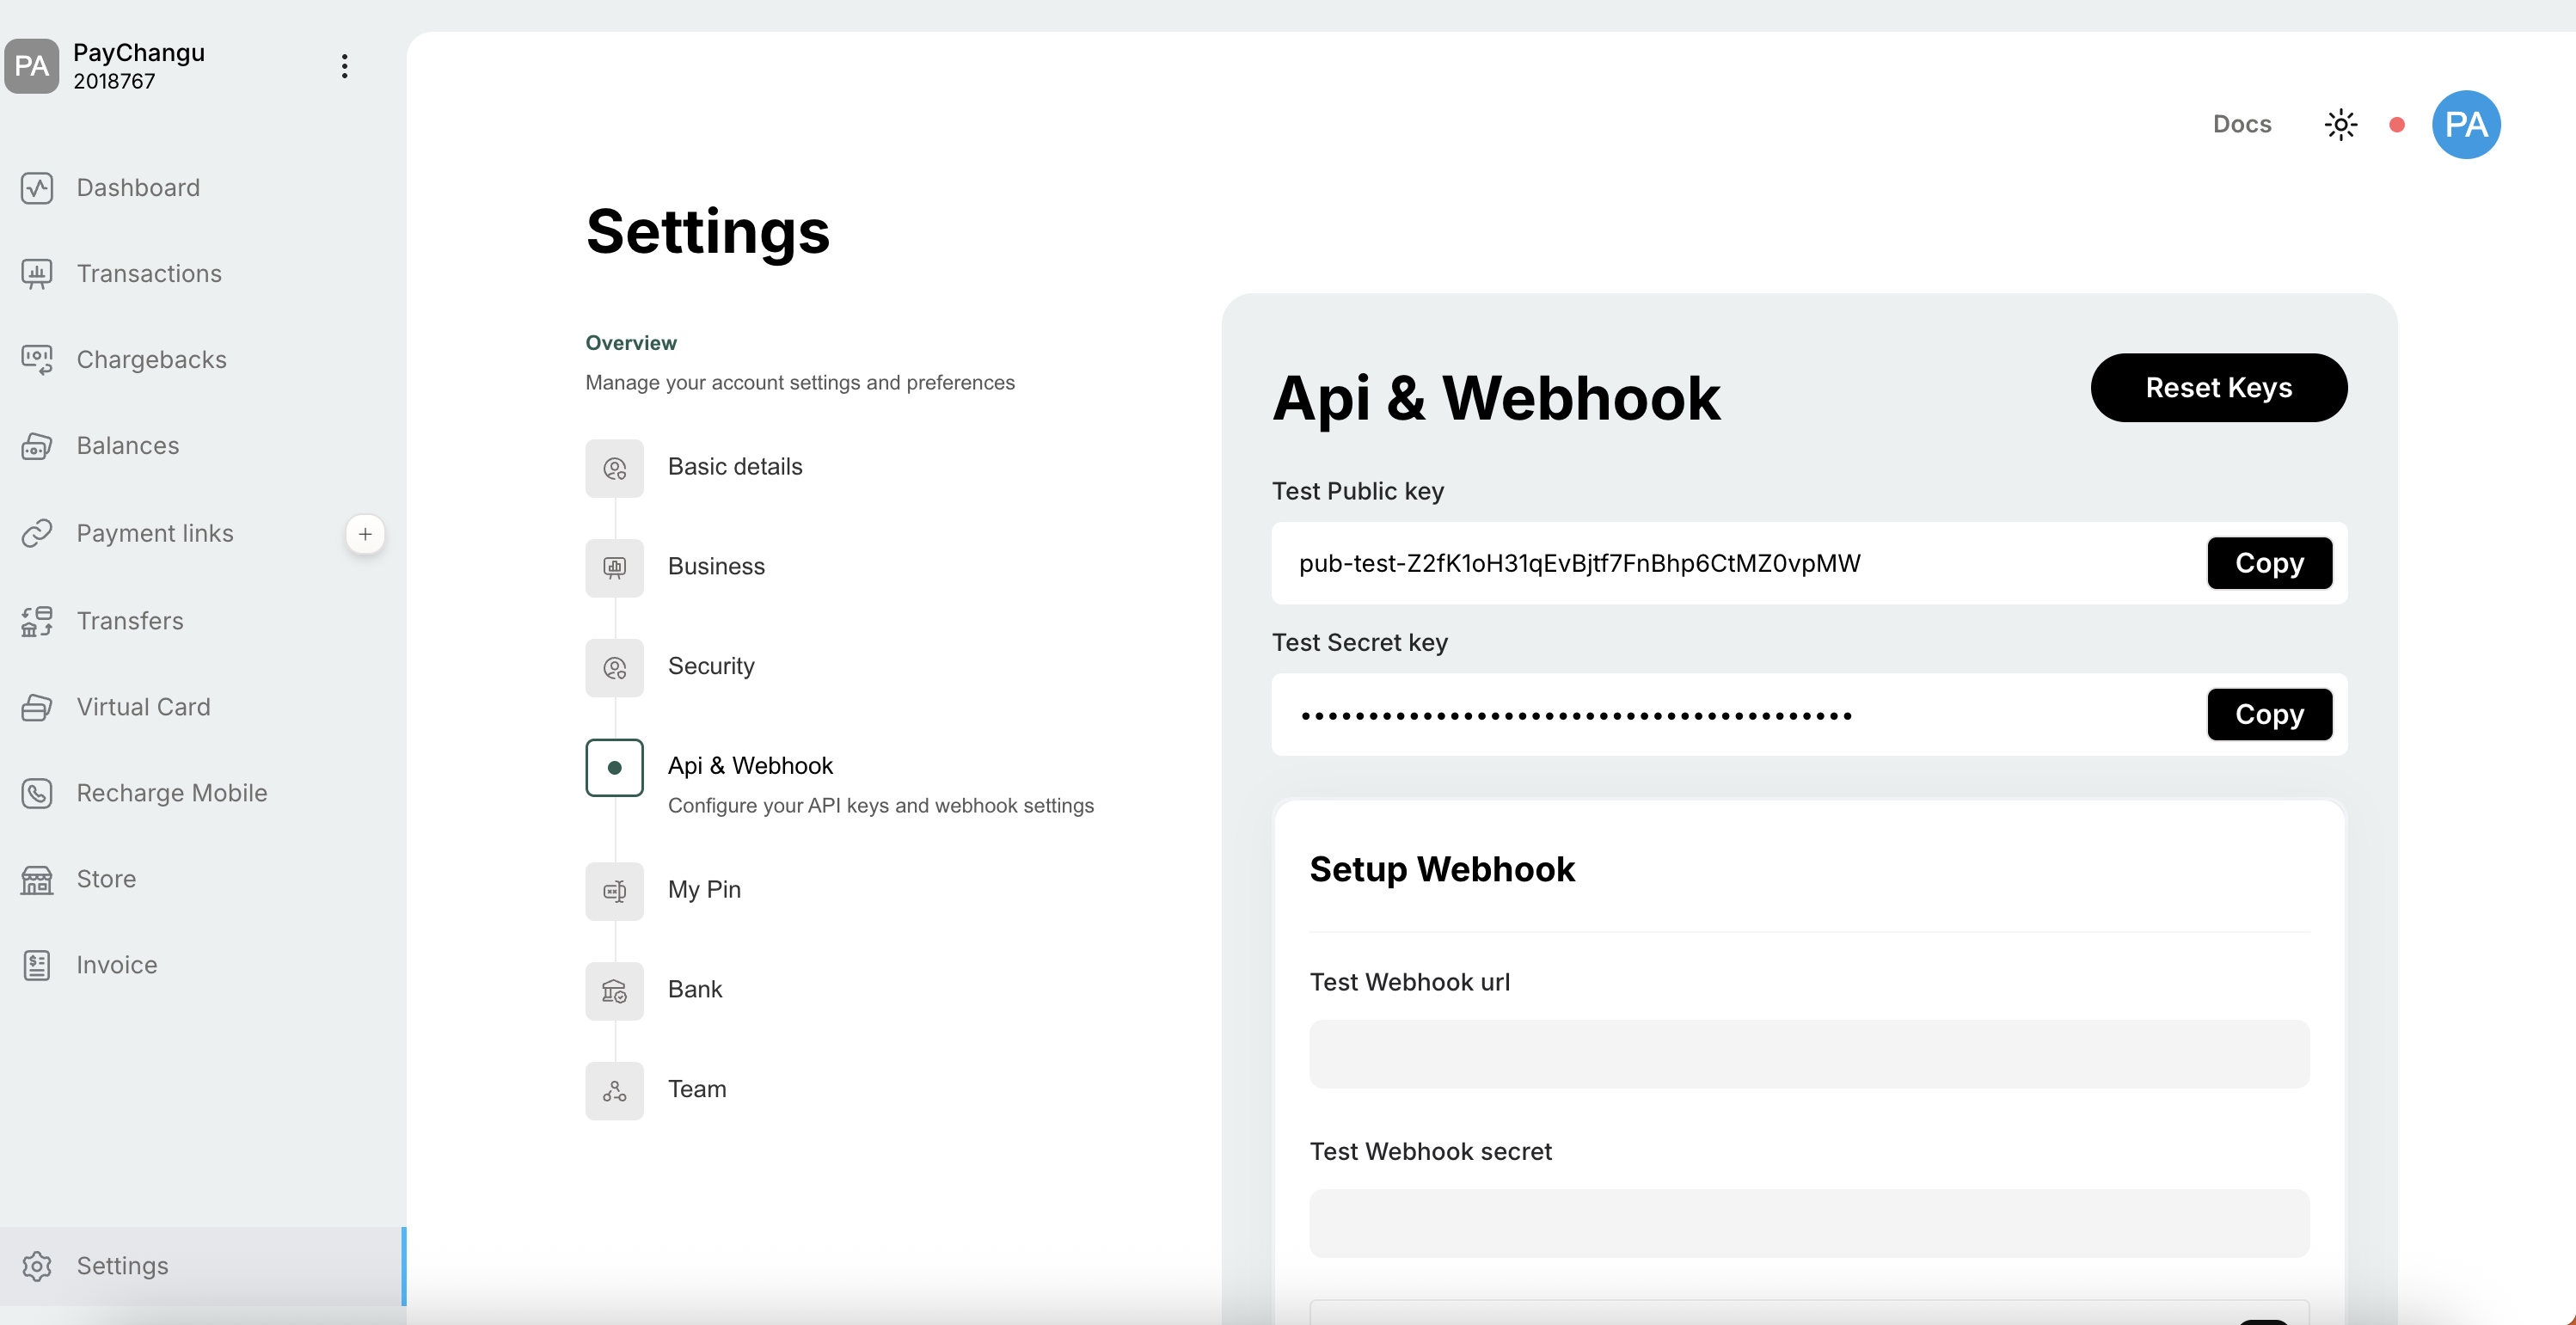
Task: Open the Docs link
Action: (x=2241, y=125)
